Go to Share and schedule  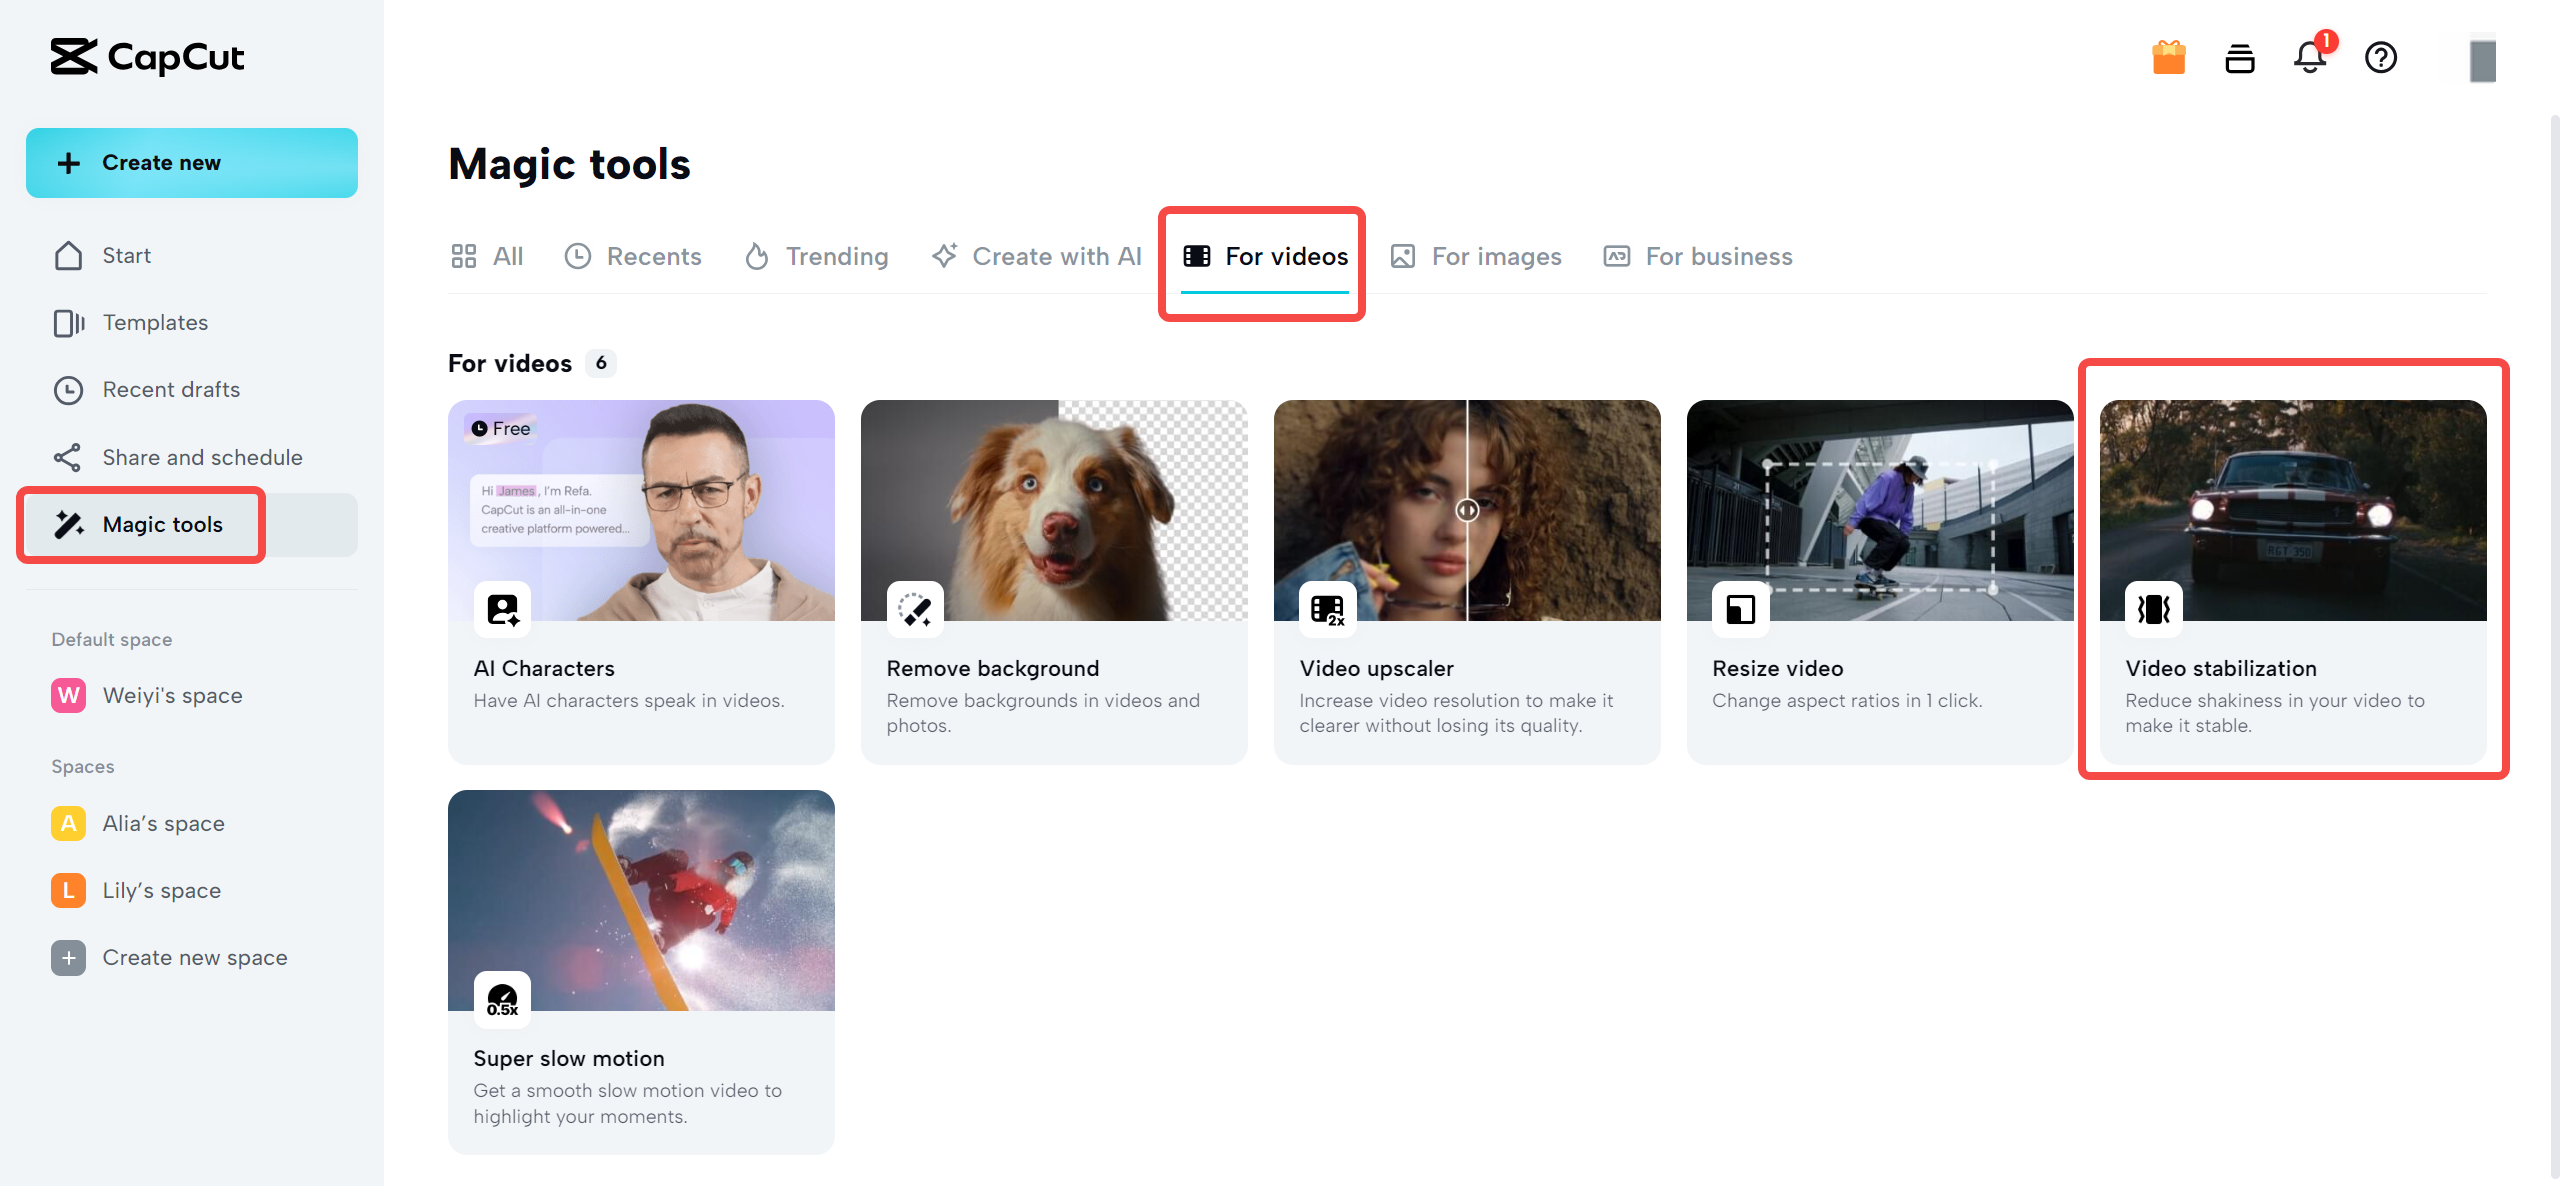(202, 458)
